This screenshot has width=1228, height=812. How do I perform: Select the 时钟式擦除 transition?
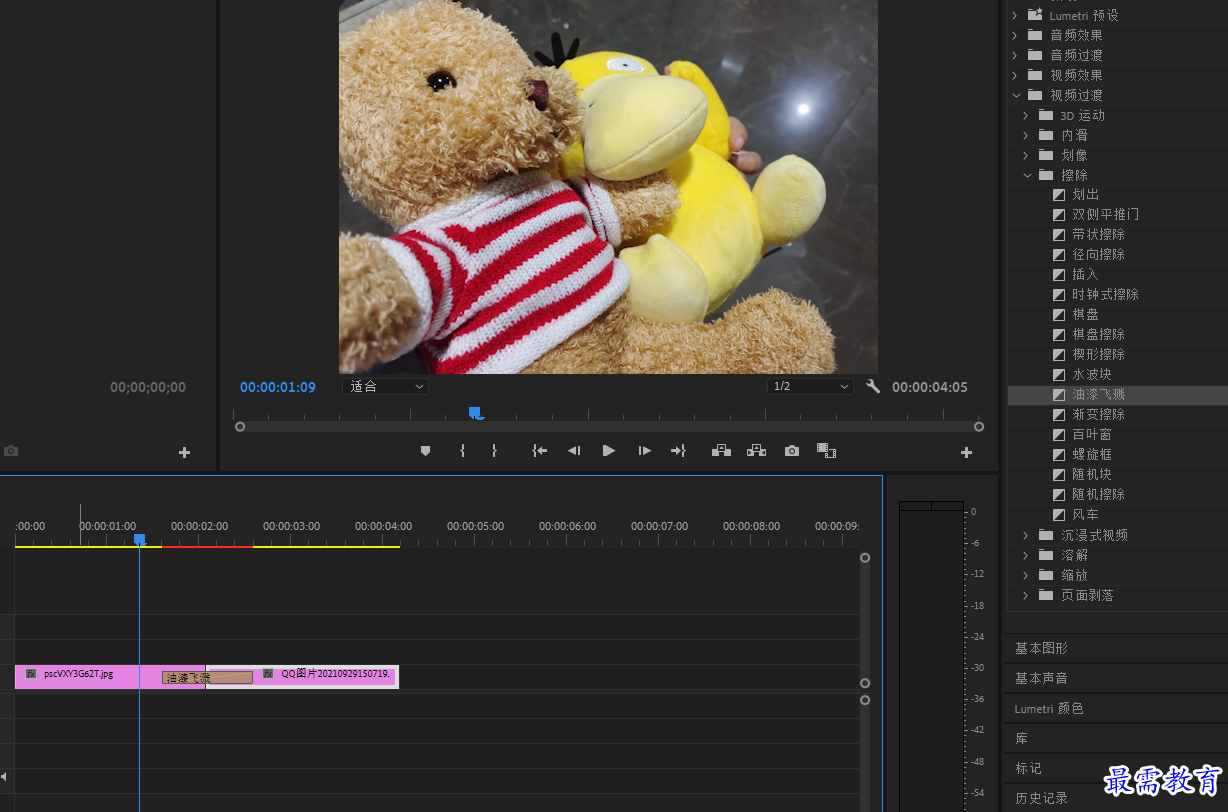click(x=1105, y=295)
